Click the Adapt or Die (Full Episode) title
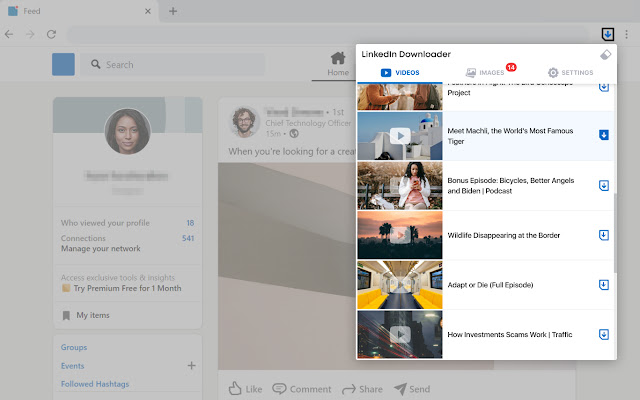Screen dimensions: 640x400 pyautogui.click(x=490, y=285)
